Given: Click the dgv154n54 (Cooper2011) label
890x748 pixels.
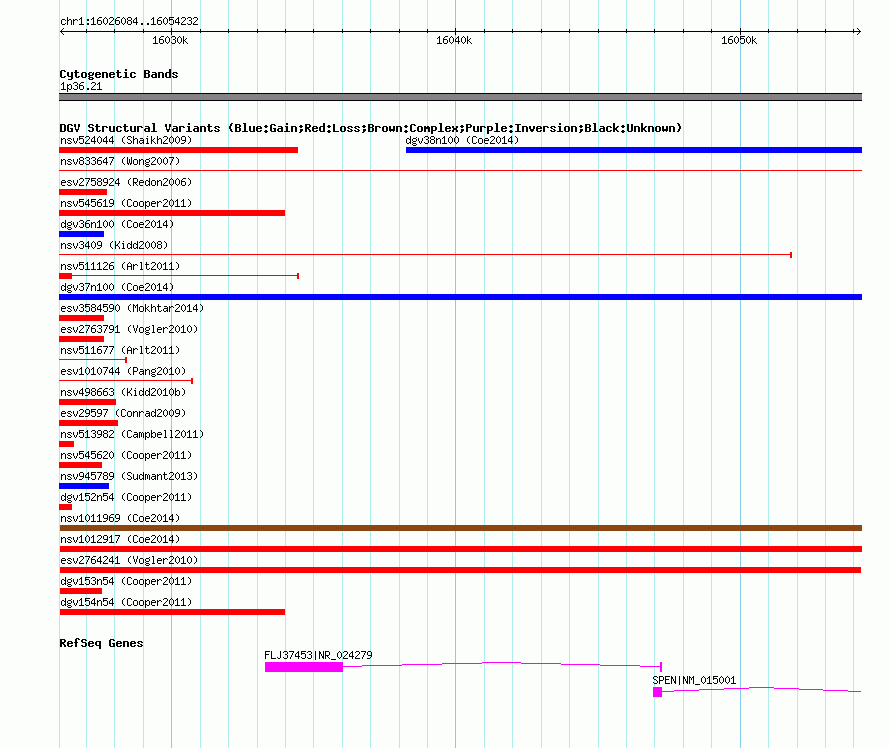Looking at the screenshot, I should (x=126, y=602).
